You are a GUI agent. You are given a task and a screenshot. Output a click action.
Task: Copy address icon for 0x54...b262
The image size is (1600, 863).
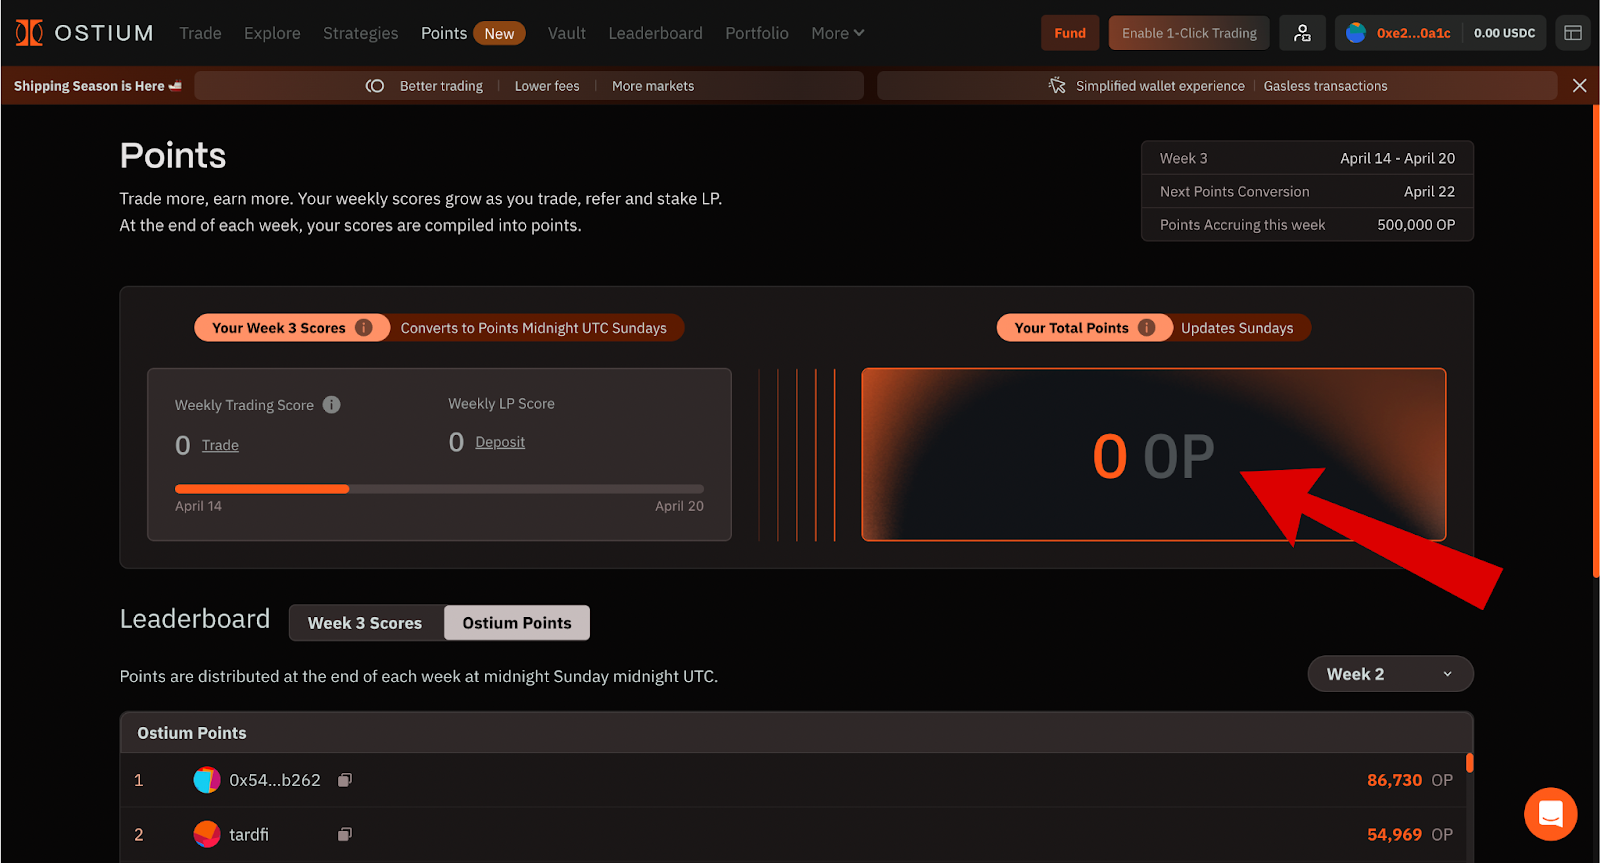coord(345,780)
